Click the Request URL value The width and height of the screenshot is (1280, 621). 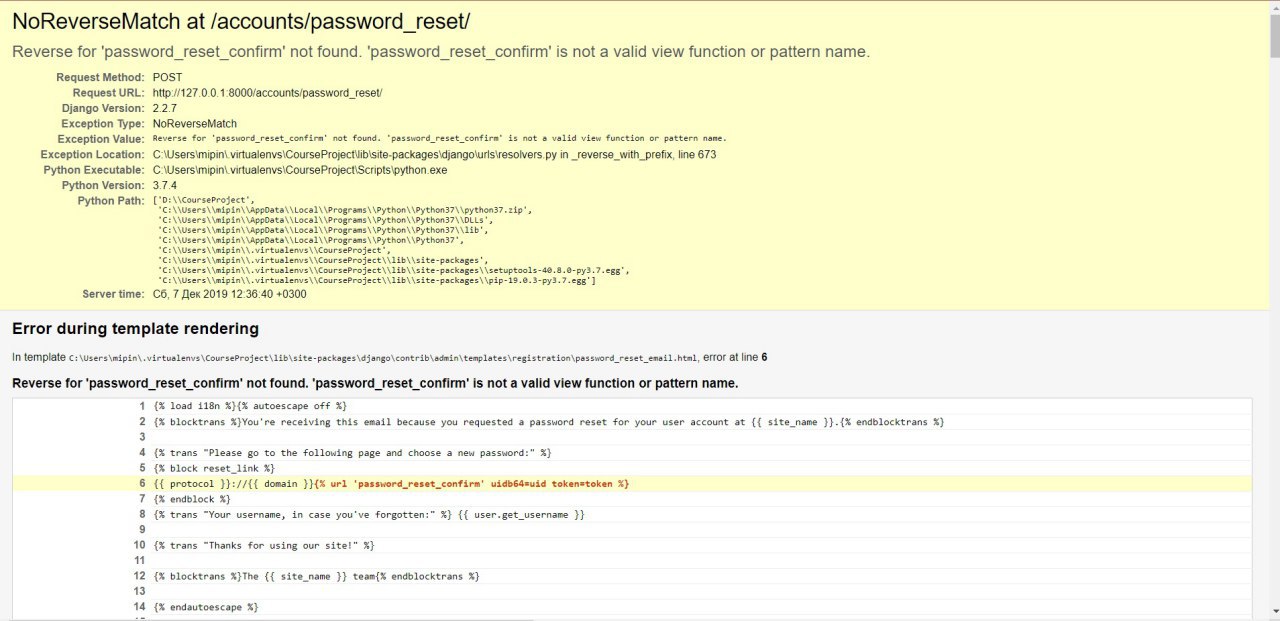(x=267, y=93)
